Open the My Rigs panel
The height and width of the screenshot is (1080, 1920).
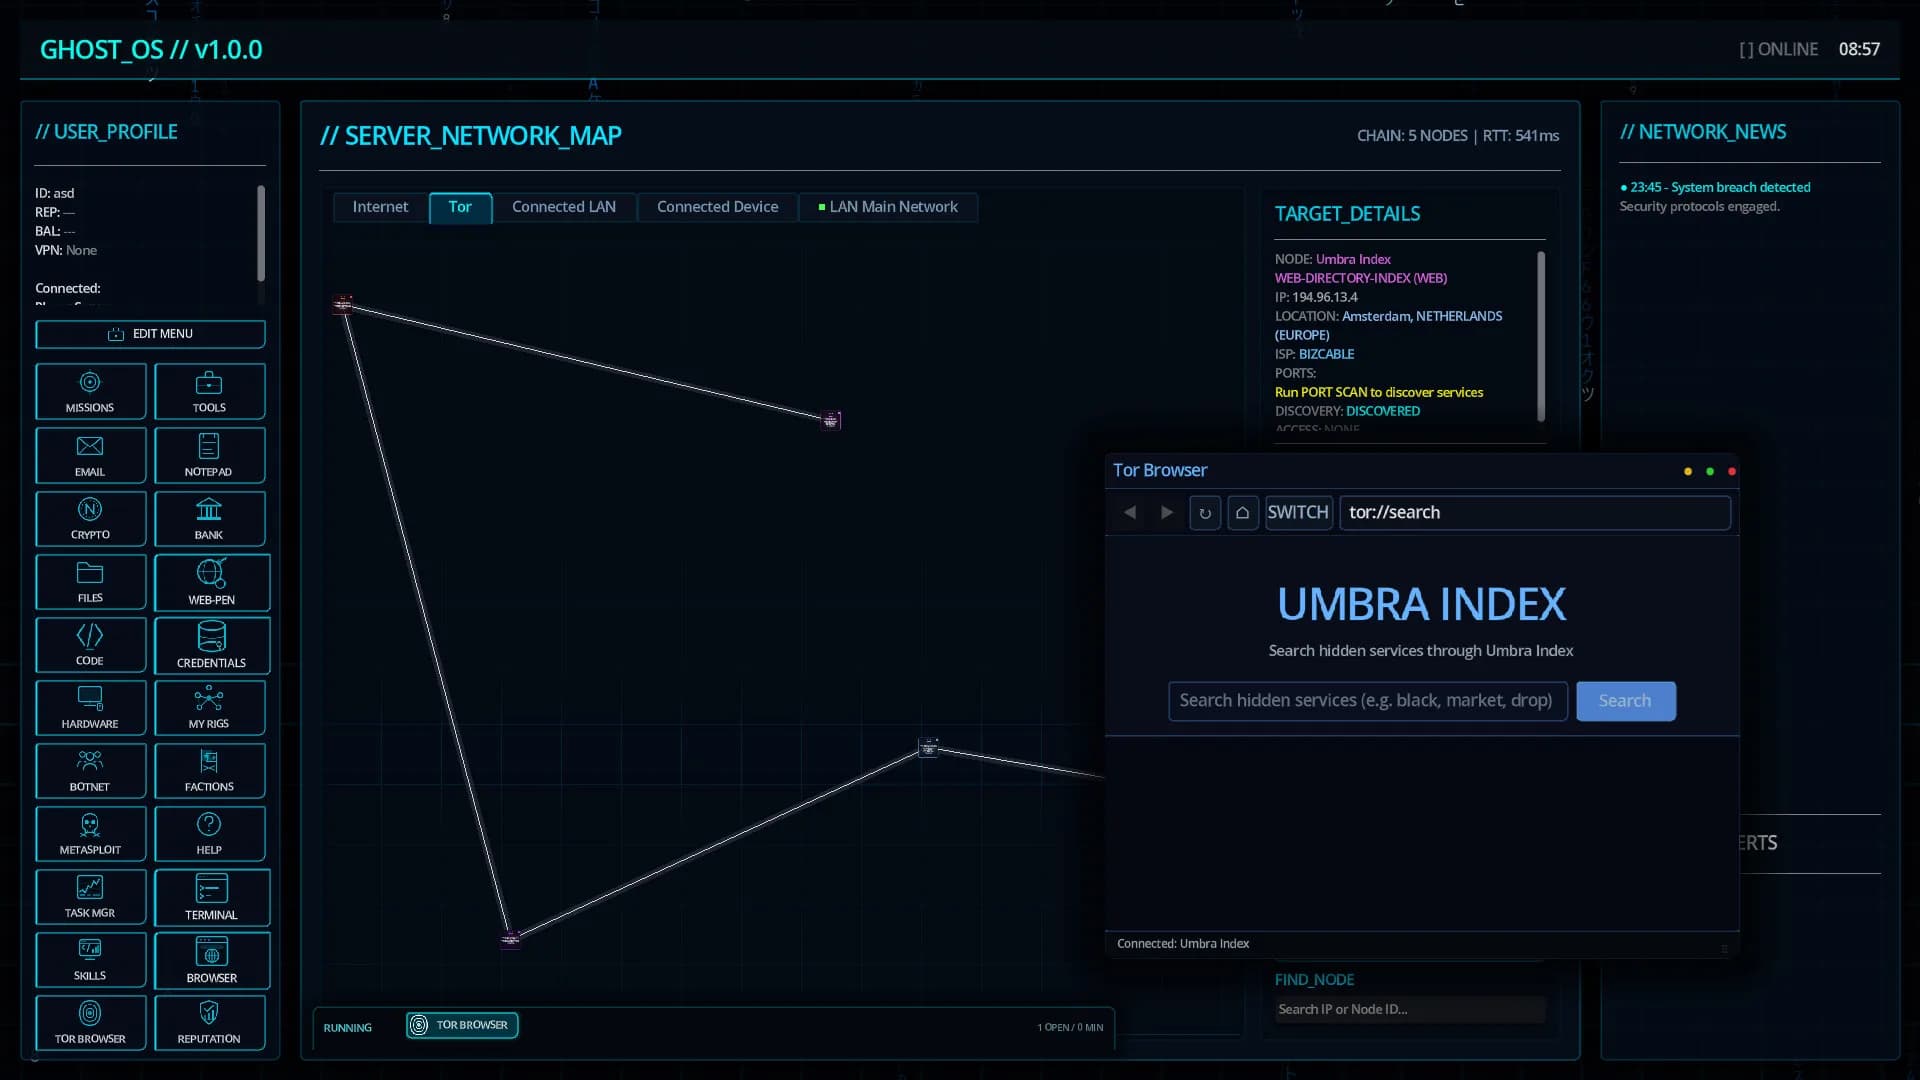click(209, 707)
